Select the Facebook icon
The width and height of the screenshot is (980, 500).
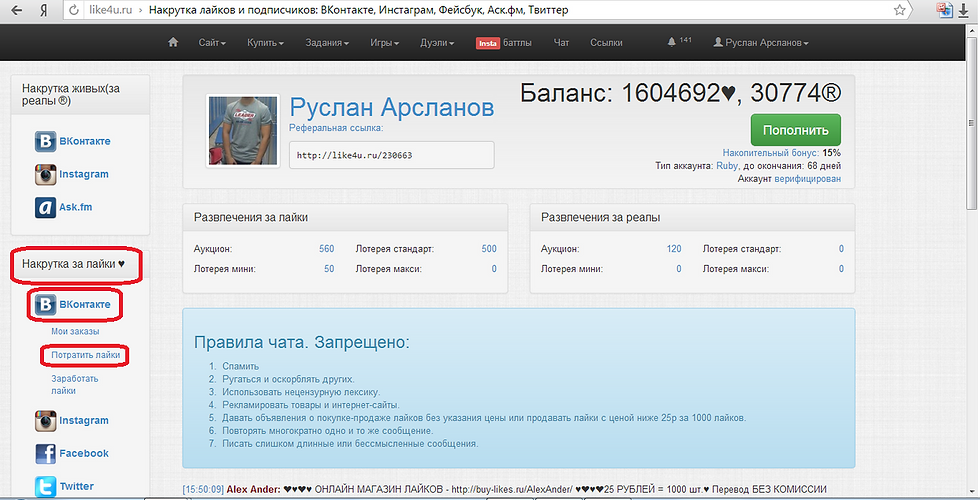pos(45,454)
